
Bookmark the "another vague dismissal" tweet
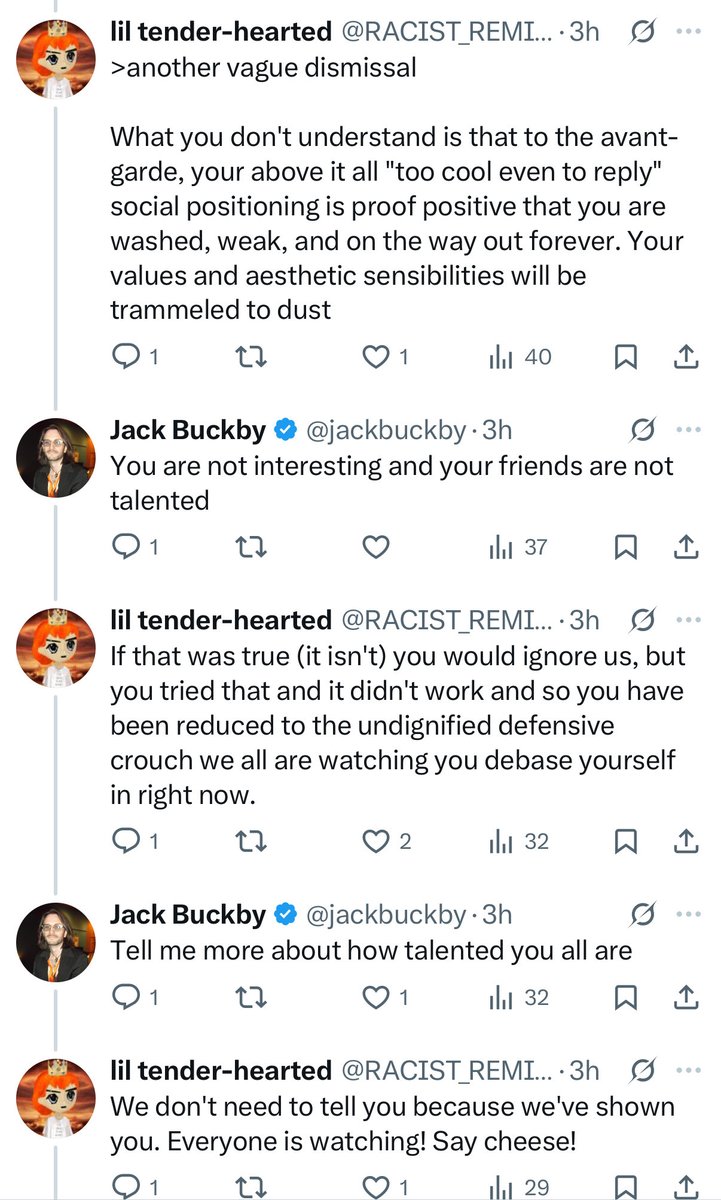[625, 357]
